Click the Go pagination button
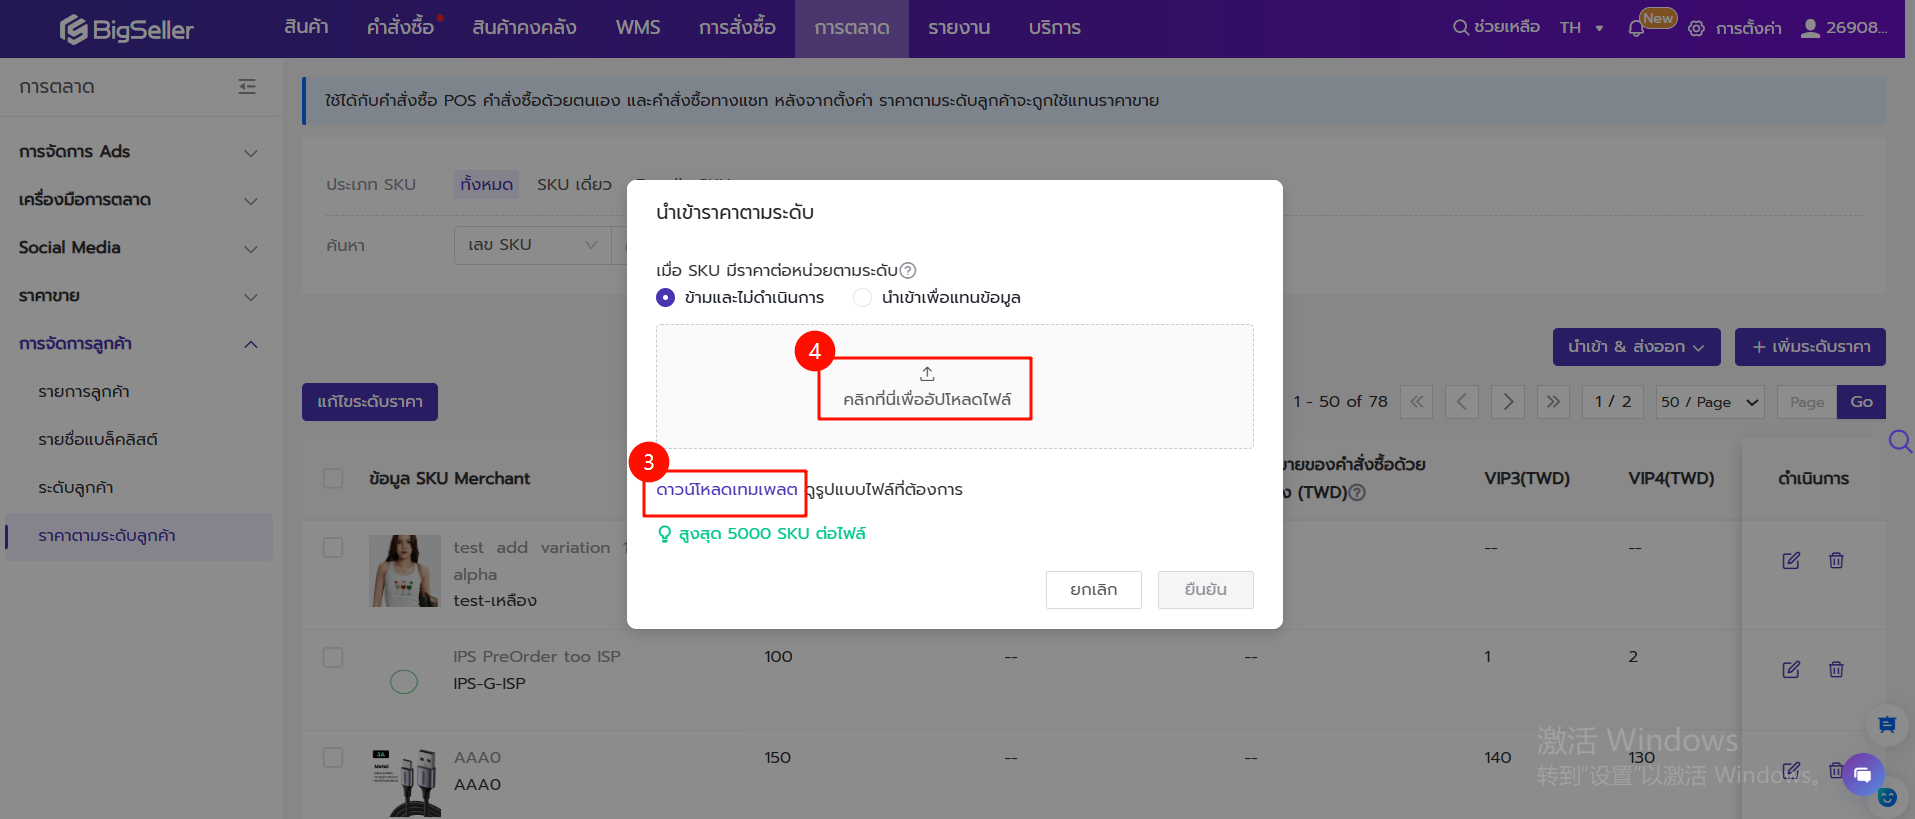Image resolution: width=1915 pixels, height=819 pixels. point(1861,402)
